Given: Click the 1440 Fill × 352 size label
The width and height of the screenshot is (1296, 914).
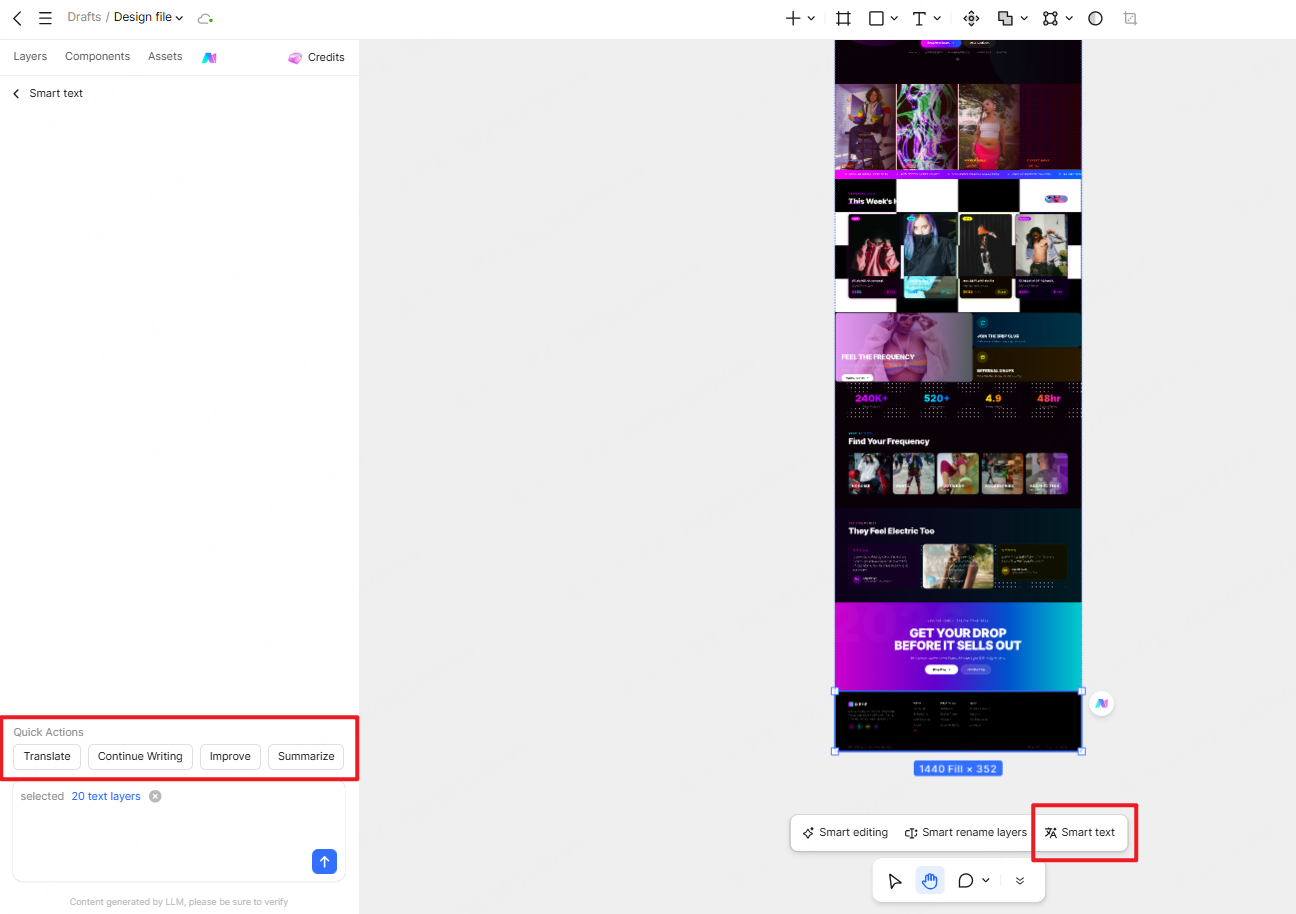Looking at the screenshot, I should point(957,769).
